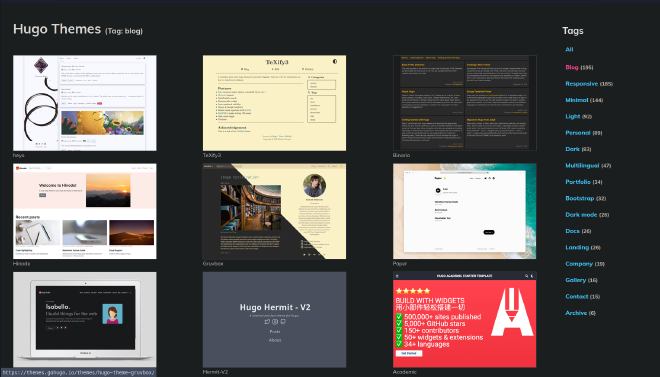Click the TeXify3 caption under its thumbnail
Image resolution: width=660 pixels, height=377 pixels.
212,155
